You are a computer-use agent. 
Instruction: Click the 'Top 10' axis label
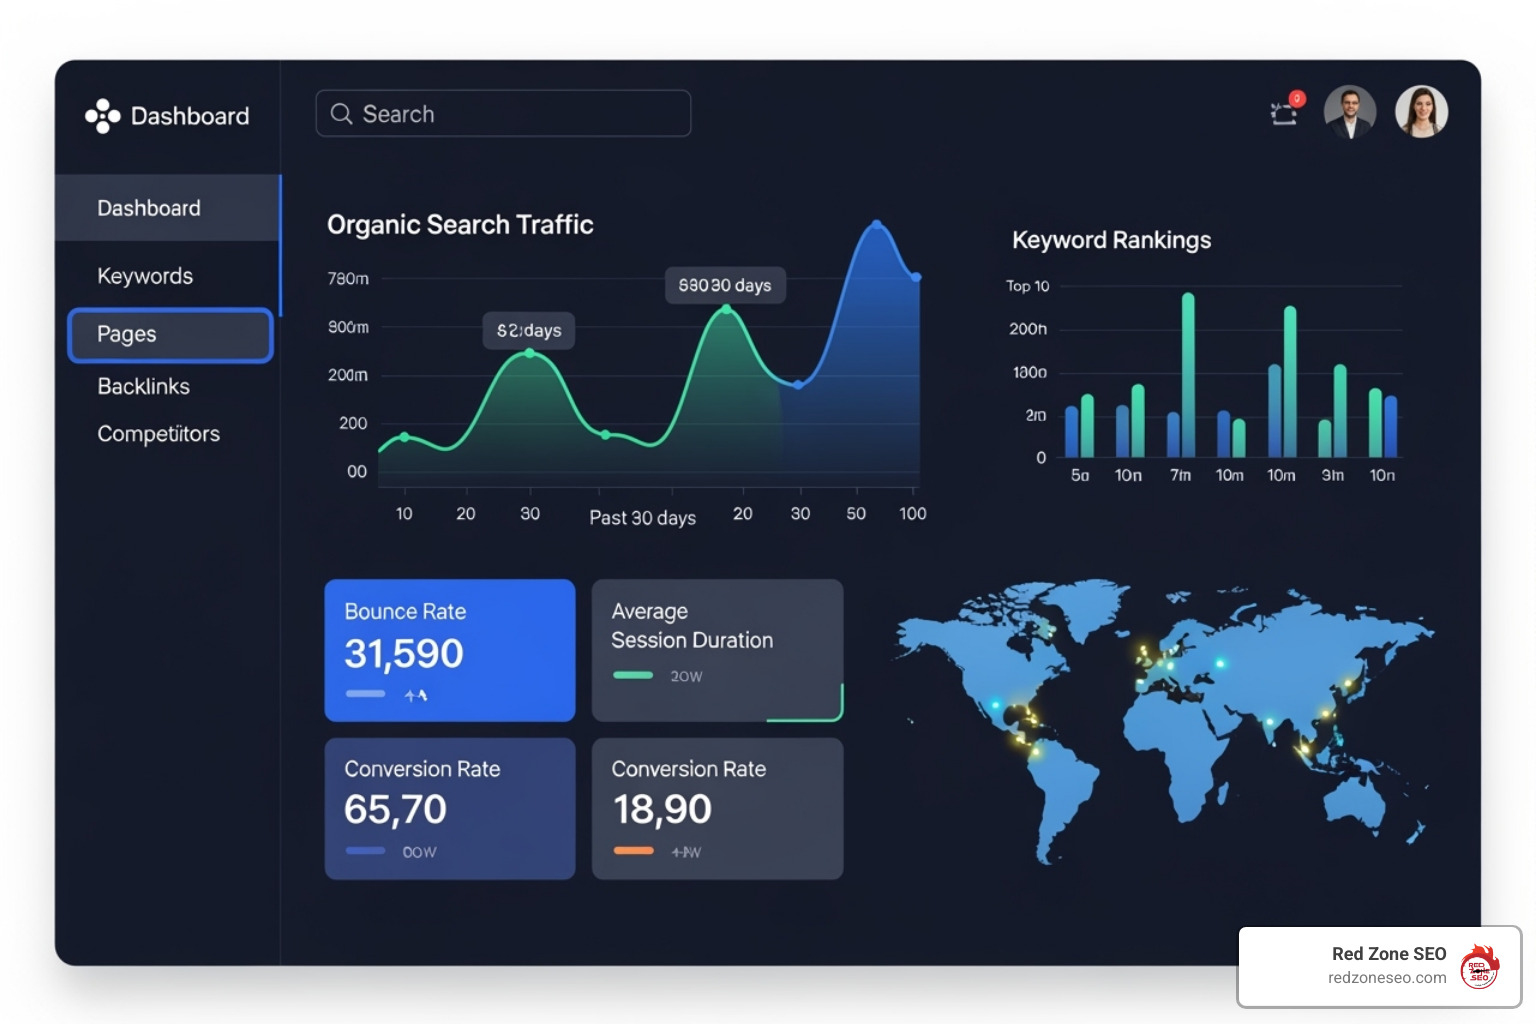click(x=1027, y=286)
